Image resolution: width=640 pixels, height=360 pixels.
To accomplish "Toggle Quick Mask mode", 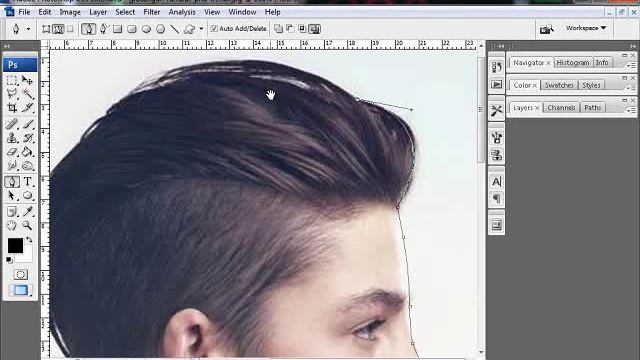I will (21, 274).
